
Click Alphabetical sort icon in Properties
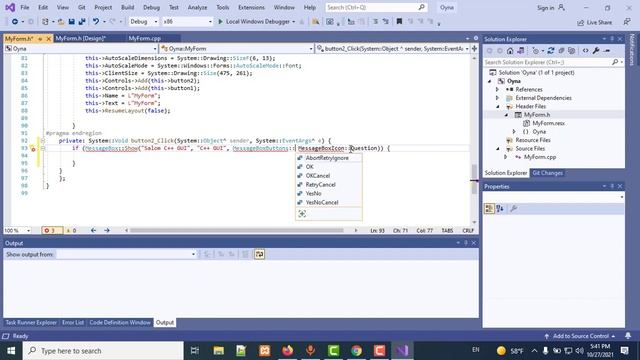click(500, 209)
